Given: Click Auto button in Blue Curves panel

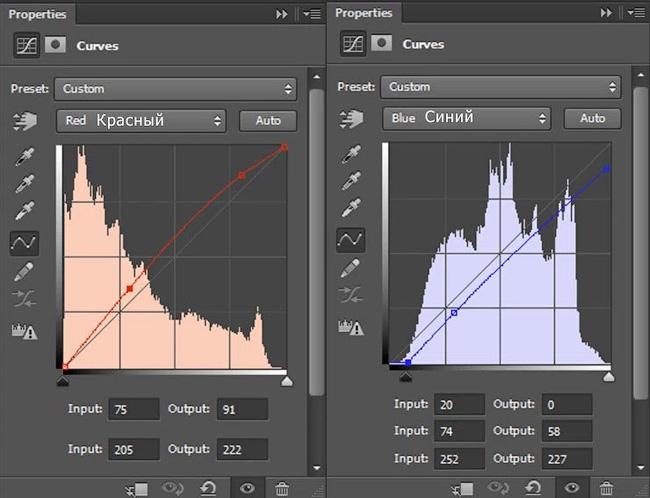Looking at the screenshot, I should pyautogui.click(x=592, y=119).
